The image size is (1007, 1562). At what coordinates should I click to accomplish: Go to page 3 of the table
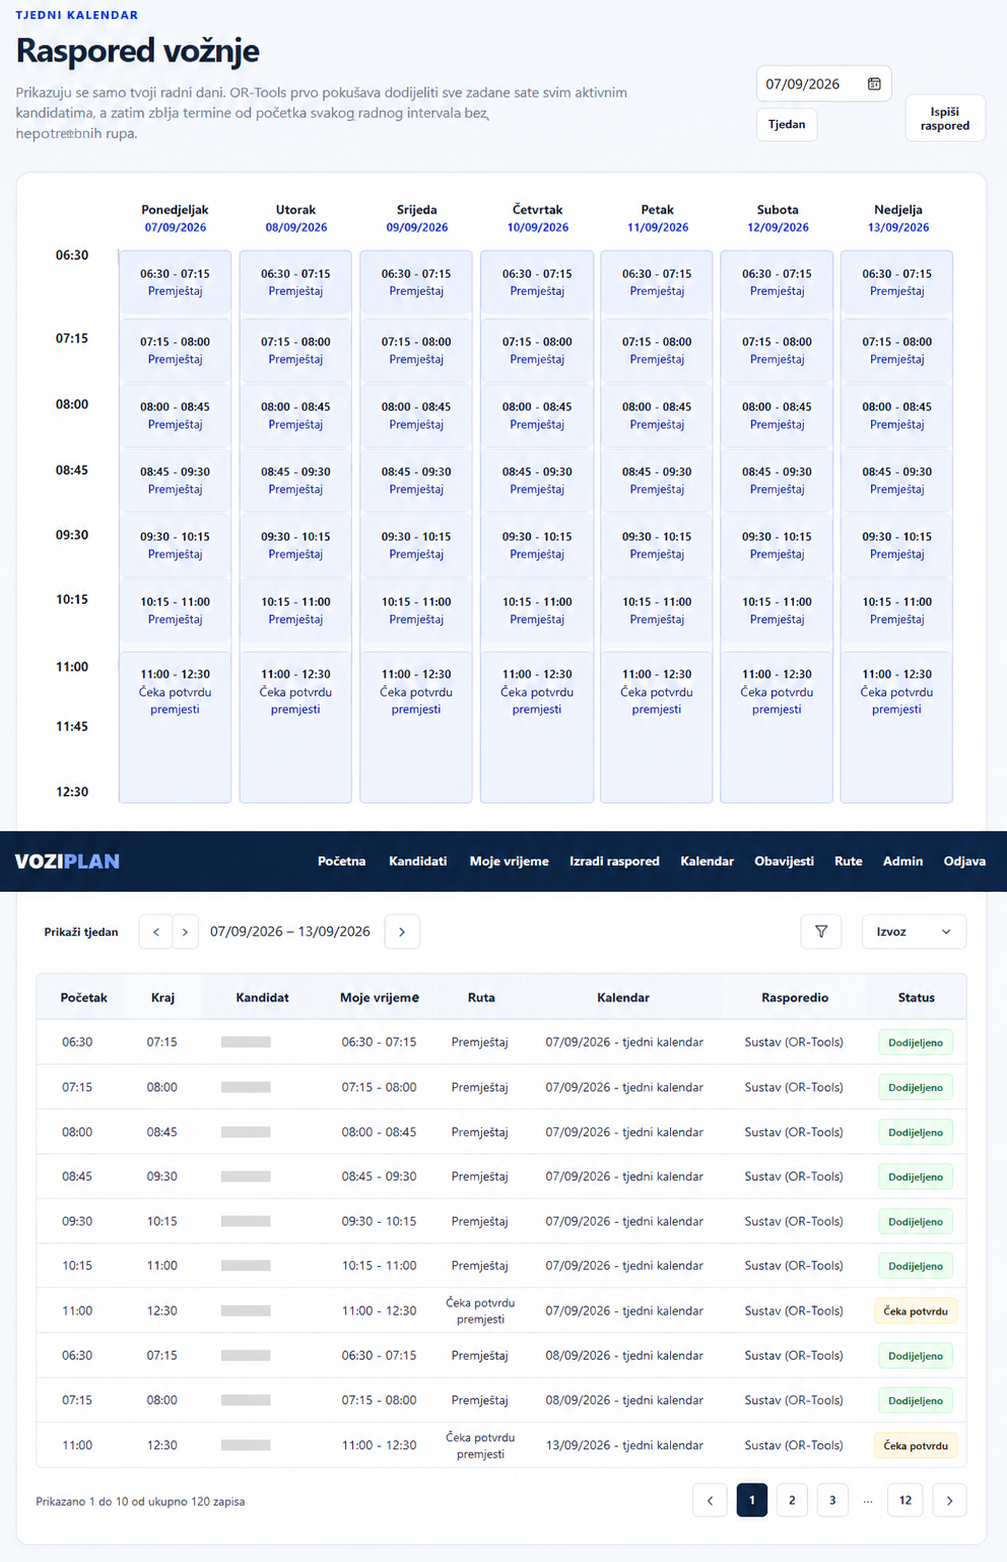click(x=832, y=1500)
